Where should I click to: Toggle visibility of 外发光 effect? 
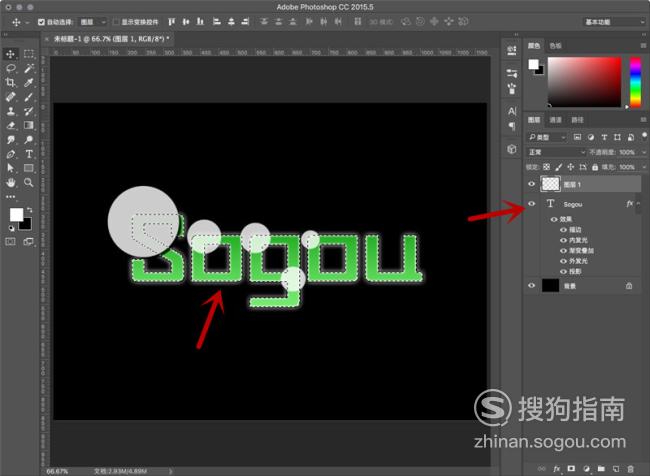(x=563, y=261)
